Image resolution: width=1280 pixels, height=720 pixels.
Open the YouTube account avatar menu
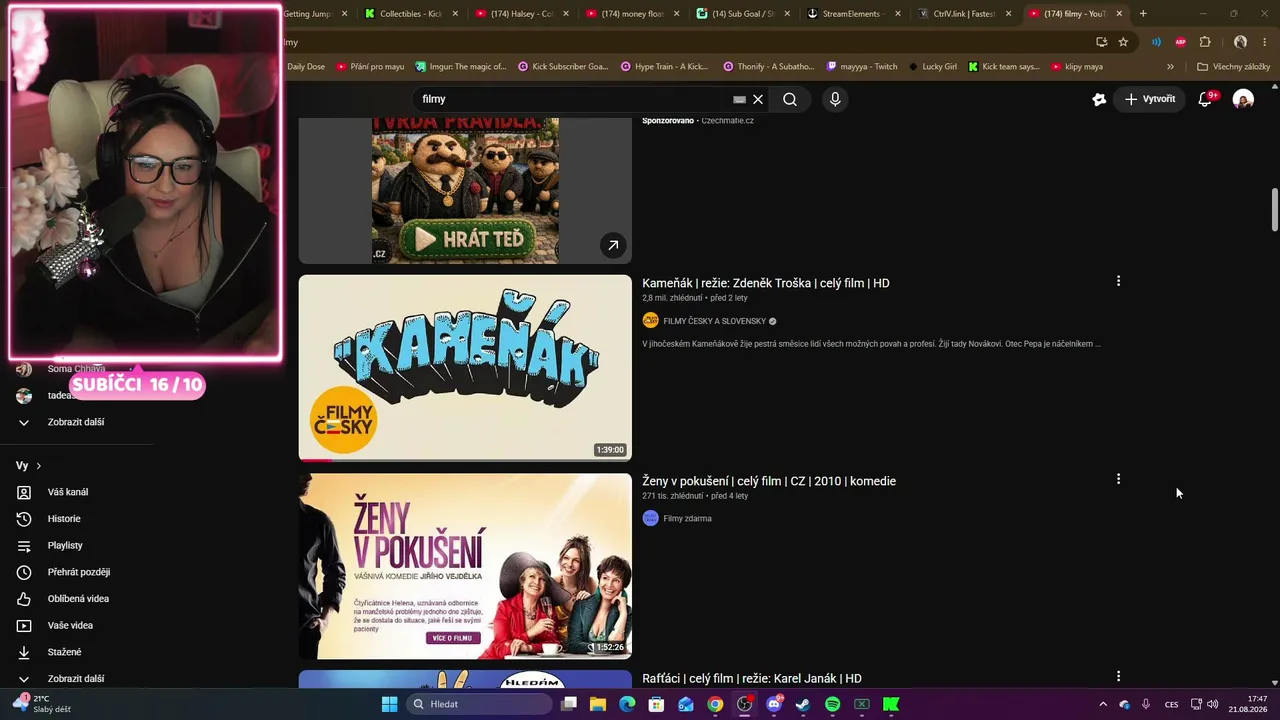click(1243, 99)
